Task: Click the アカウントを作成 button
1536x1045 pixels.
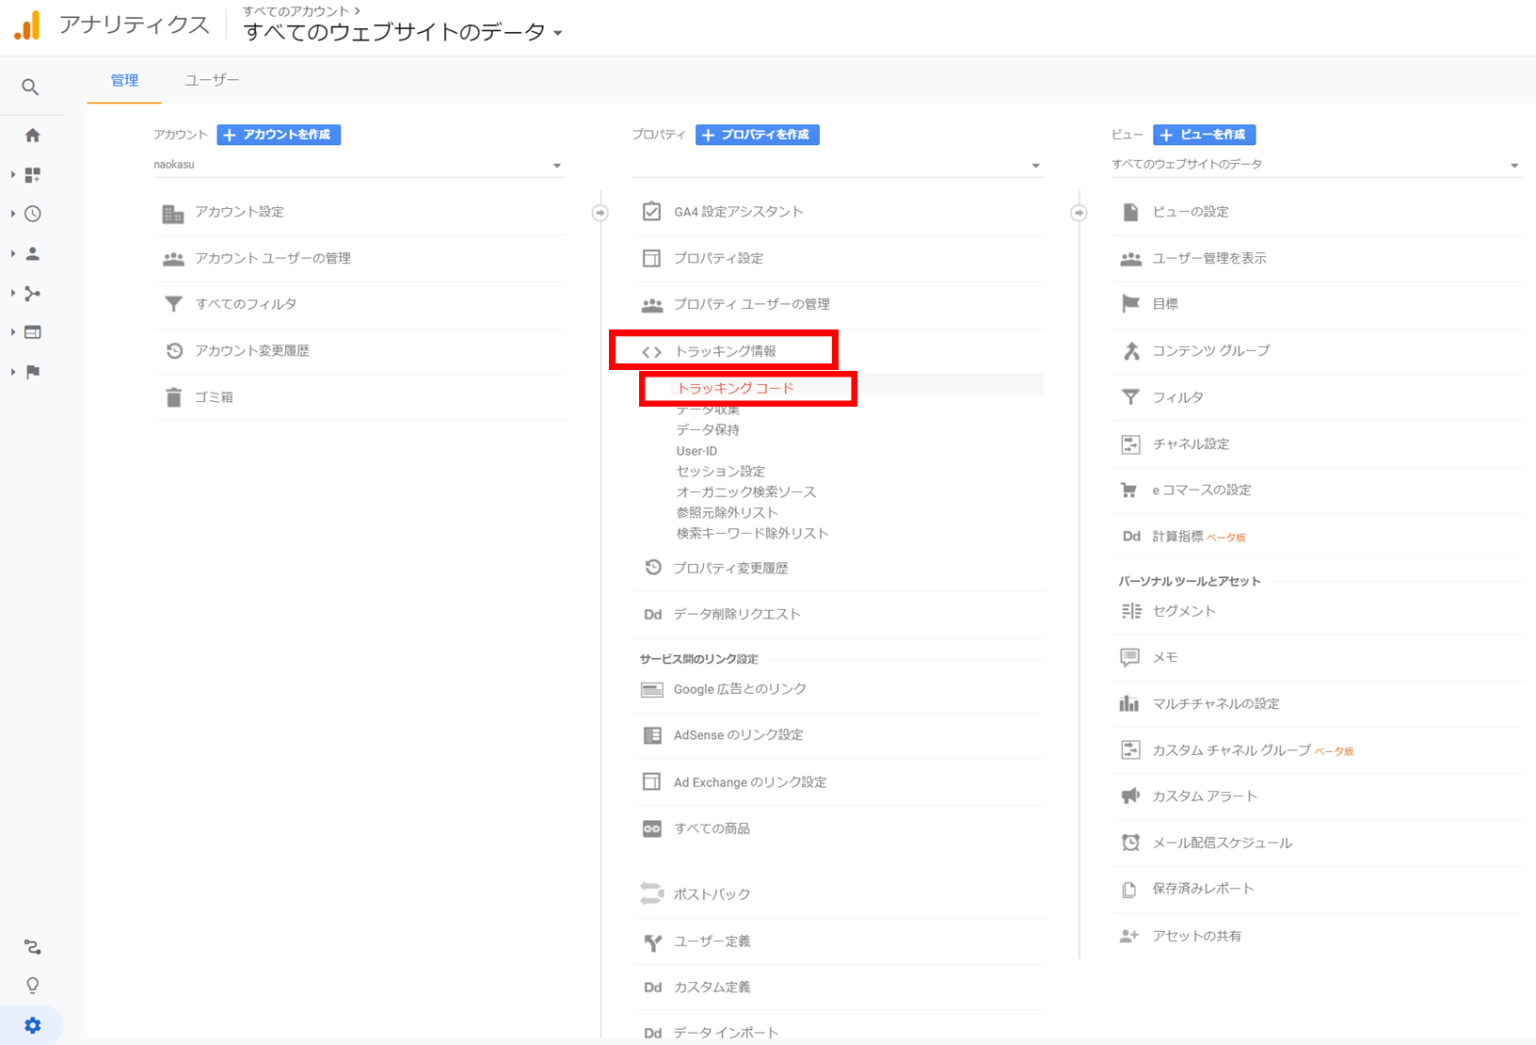Action: 279,135
